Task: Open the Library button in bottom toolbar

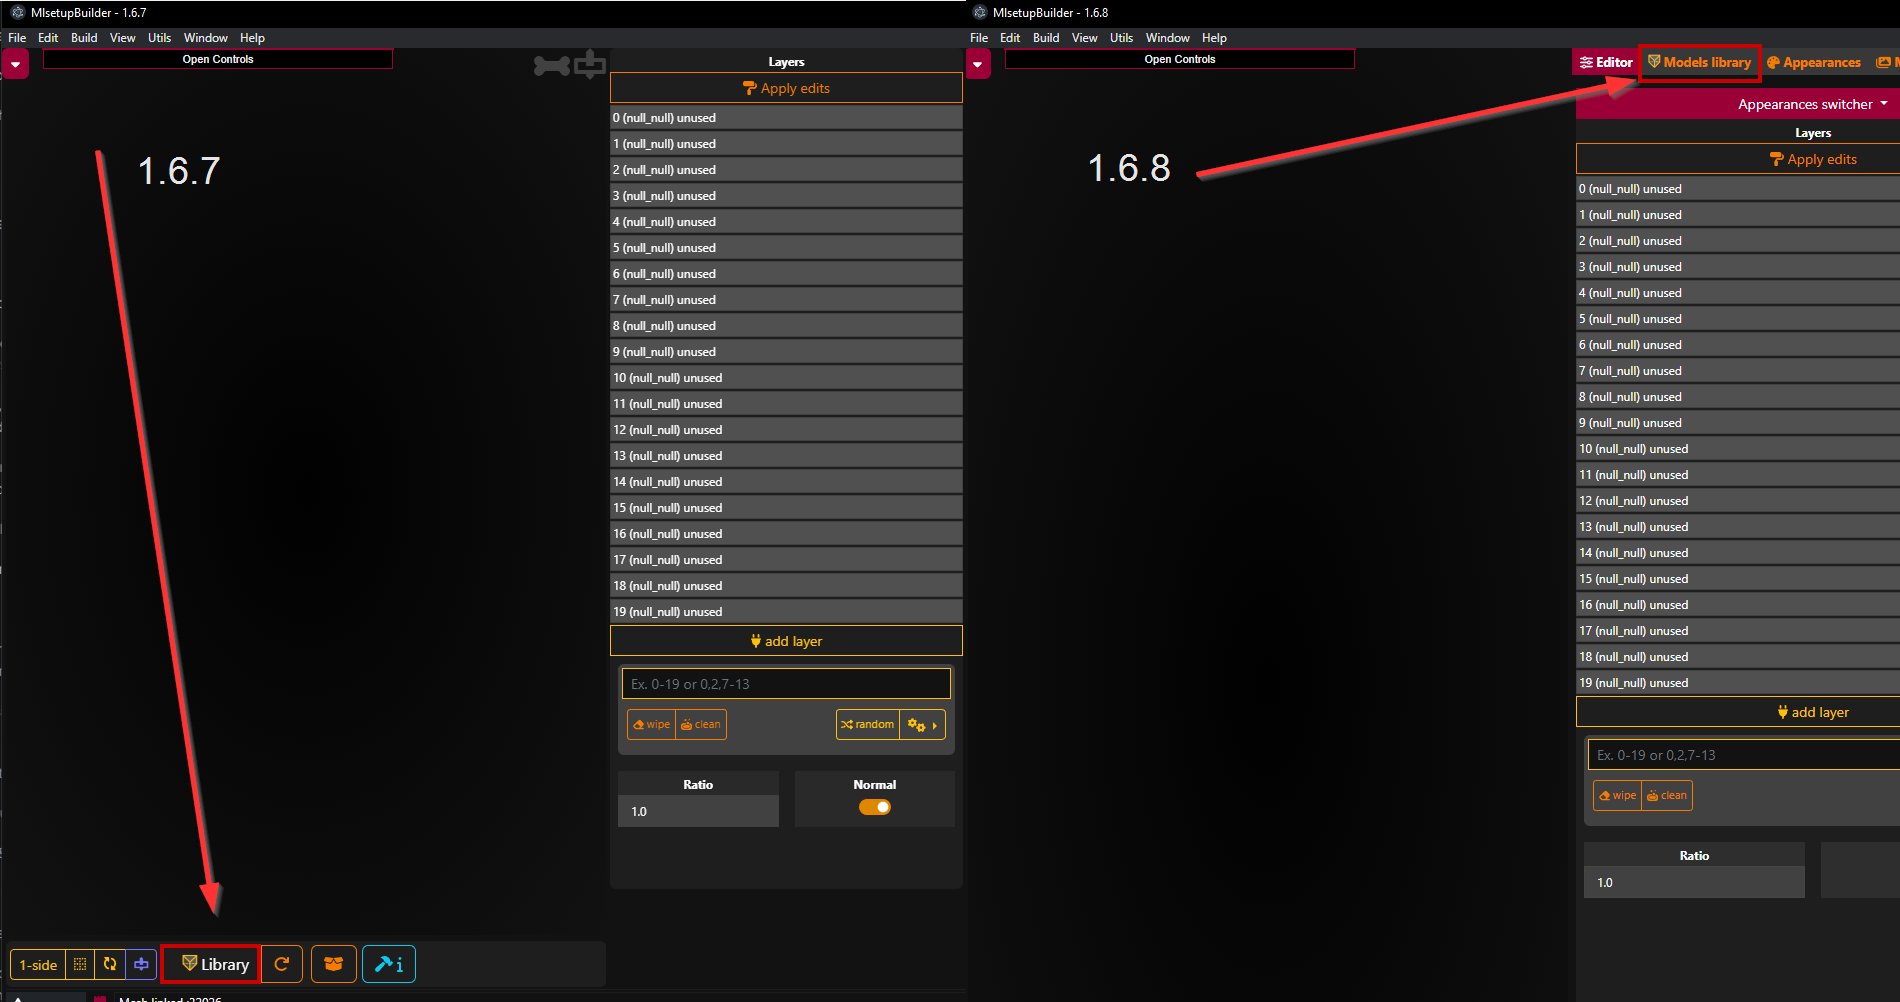Action: click(212, 964)
